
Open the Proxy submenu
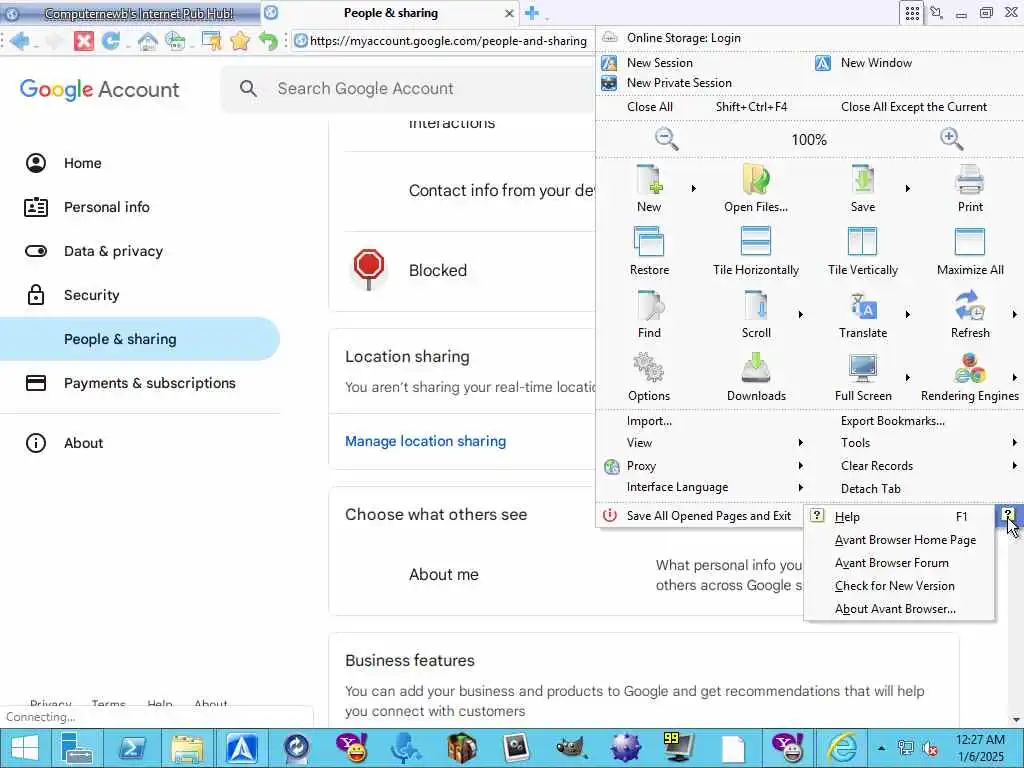coord(702,466)
